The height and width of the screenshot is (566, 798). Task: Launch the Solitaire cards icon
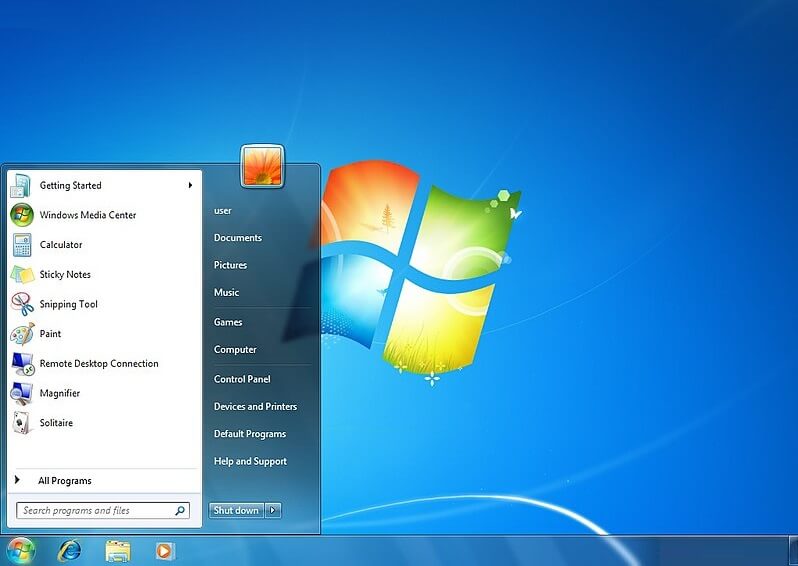pyautogui.click(x=21, y=422)
